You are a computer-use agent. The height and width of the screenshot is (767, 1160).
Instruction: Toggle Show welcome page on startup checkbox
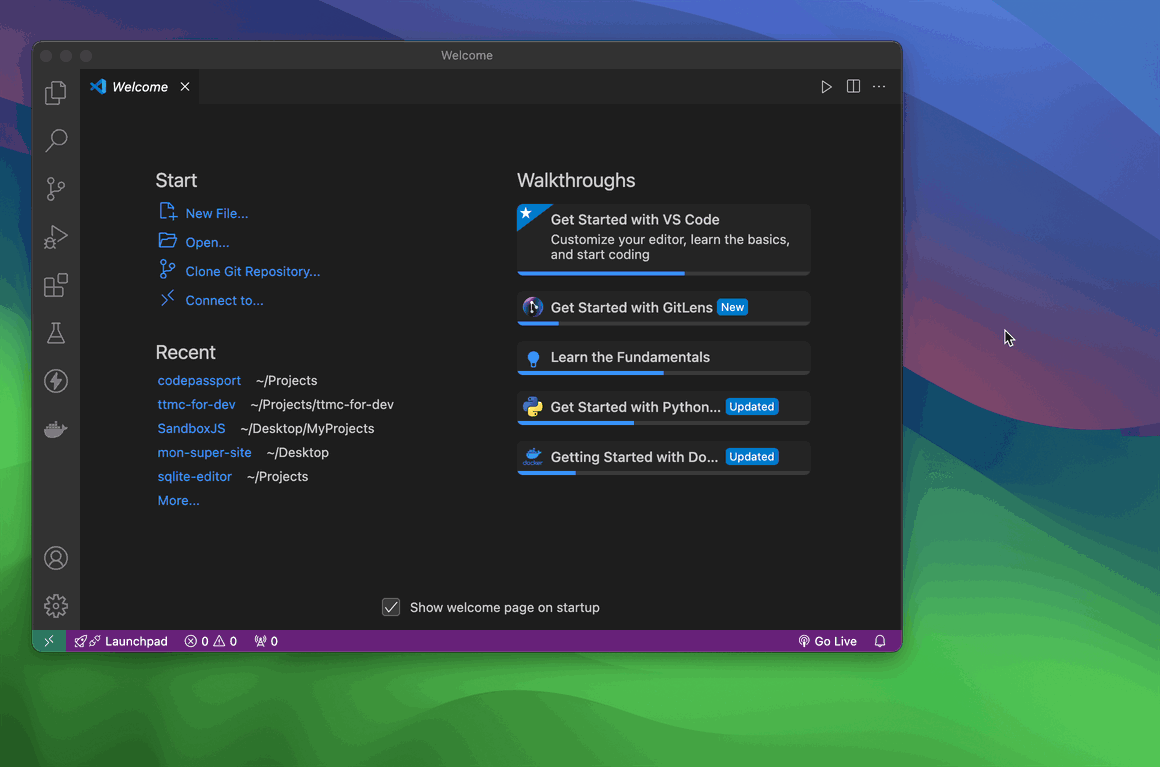(x=391, y=607)
